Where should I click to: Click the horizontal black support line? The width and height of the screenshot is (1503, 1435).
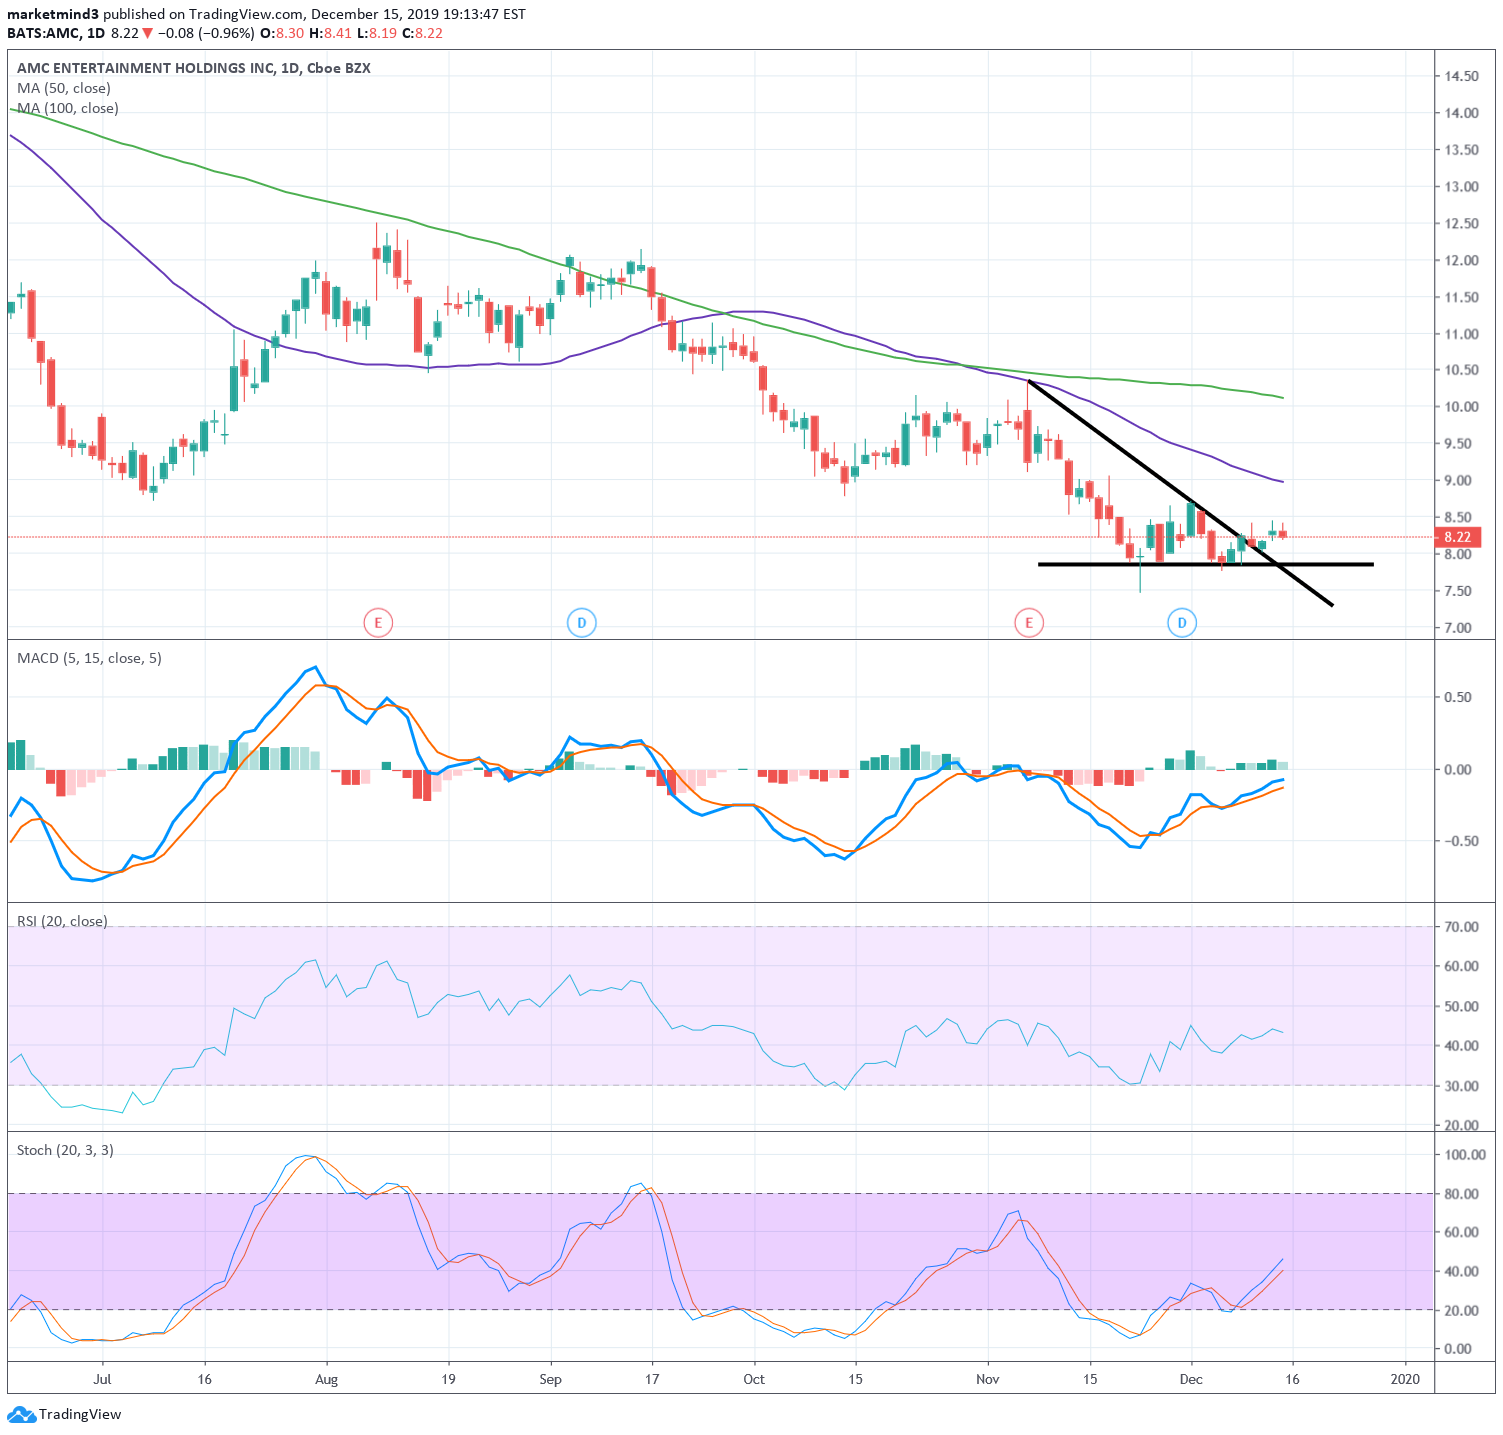point(1206,564)
